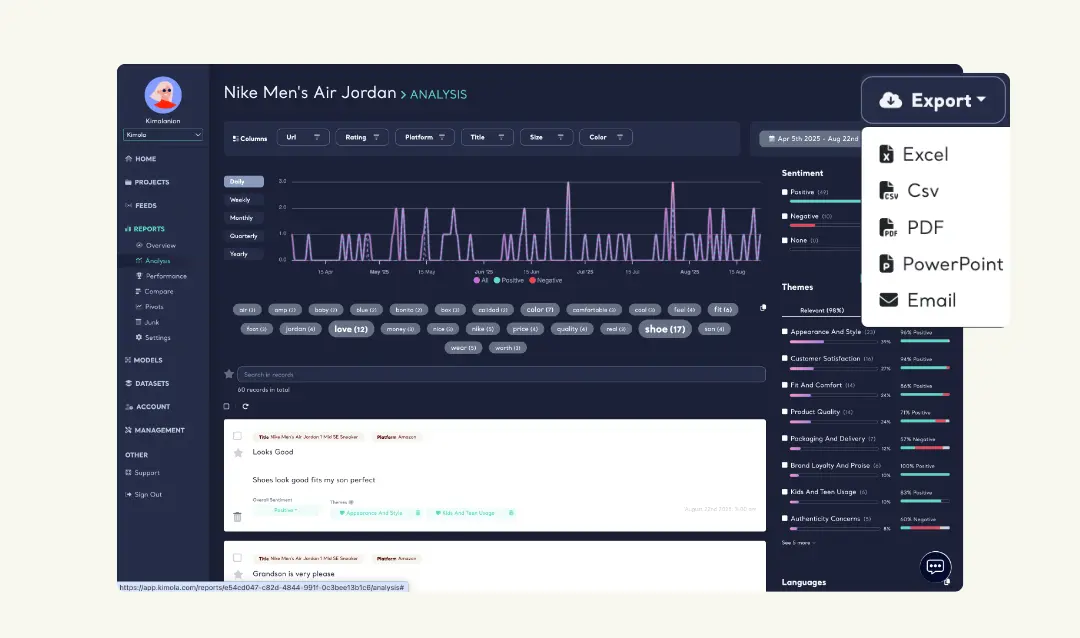The height and width of the screenshot is (638, 1080).
Task: Click the Search in records field
Action: coord(500,374)
